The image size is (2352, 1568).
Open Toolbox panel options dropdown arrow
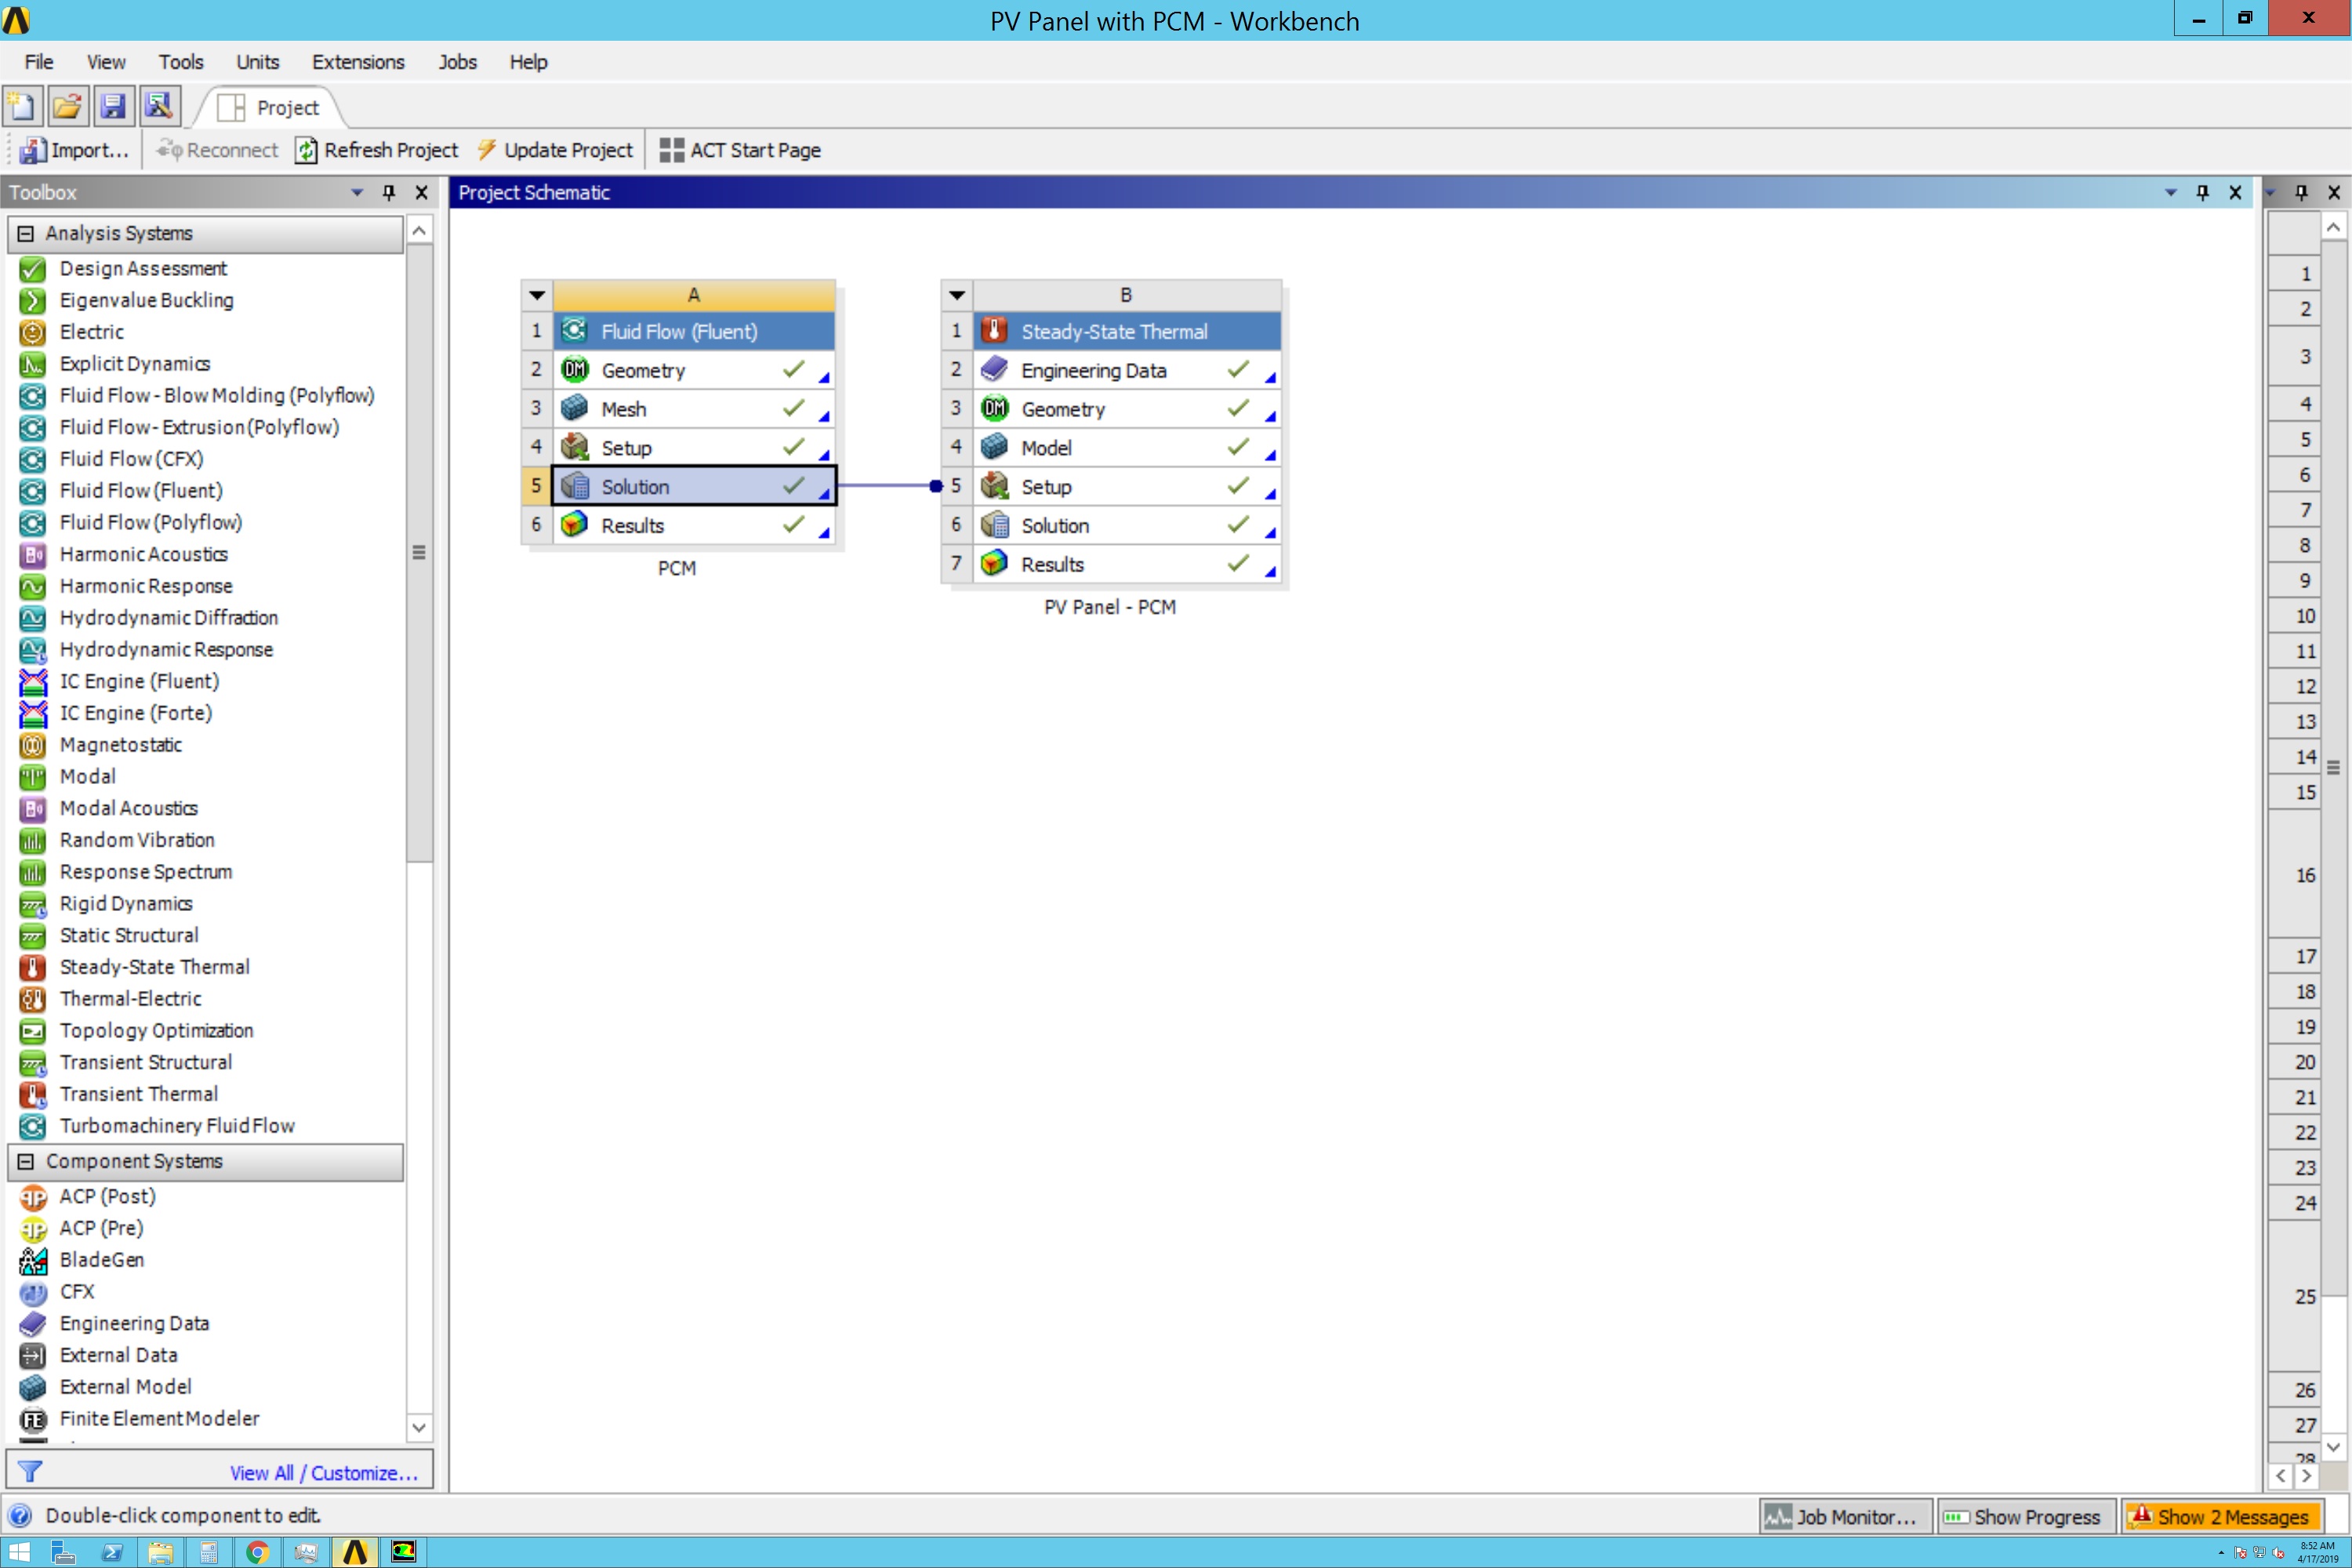coord(357,192)
